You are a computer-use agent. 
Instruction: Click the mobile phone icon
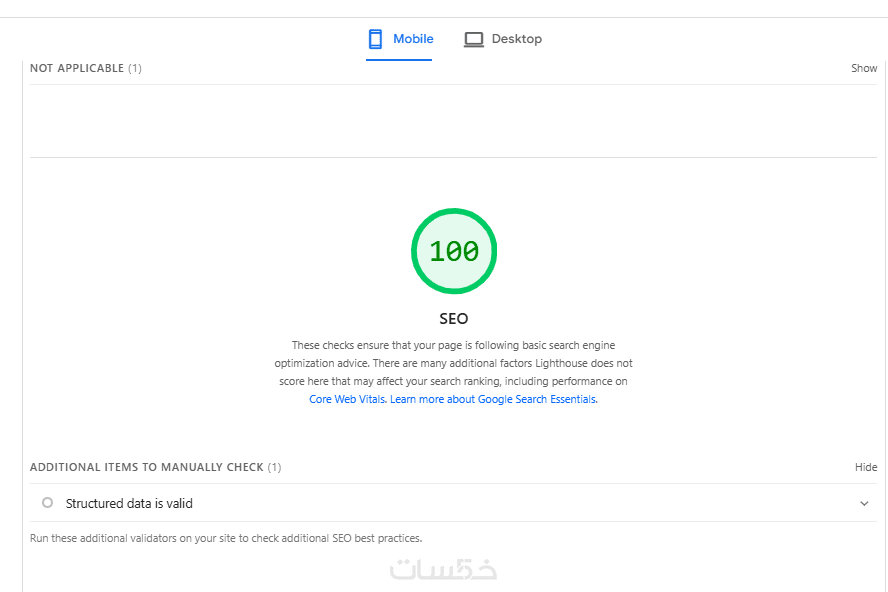(376, 39)
